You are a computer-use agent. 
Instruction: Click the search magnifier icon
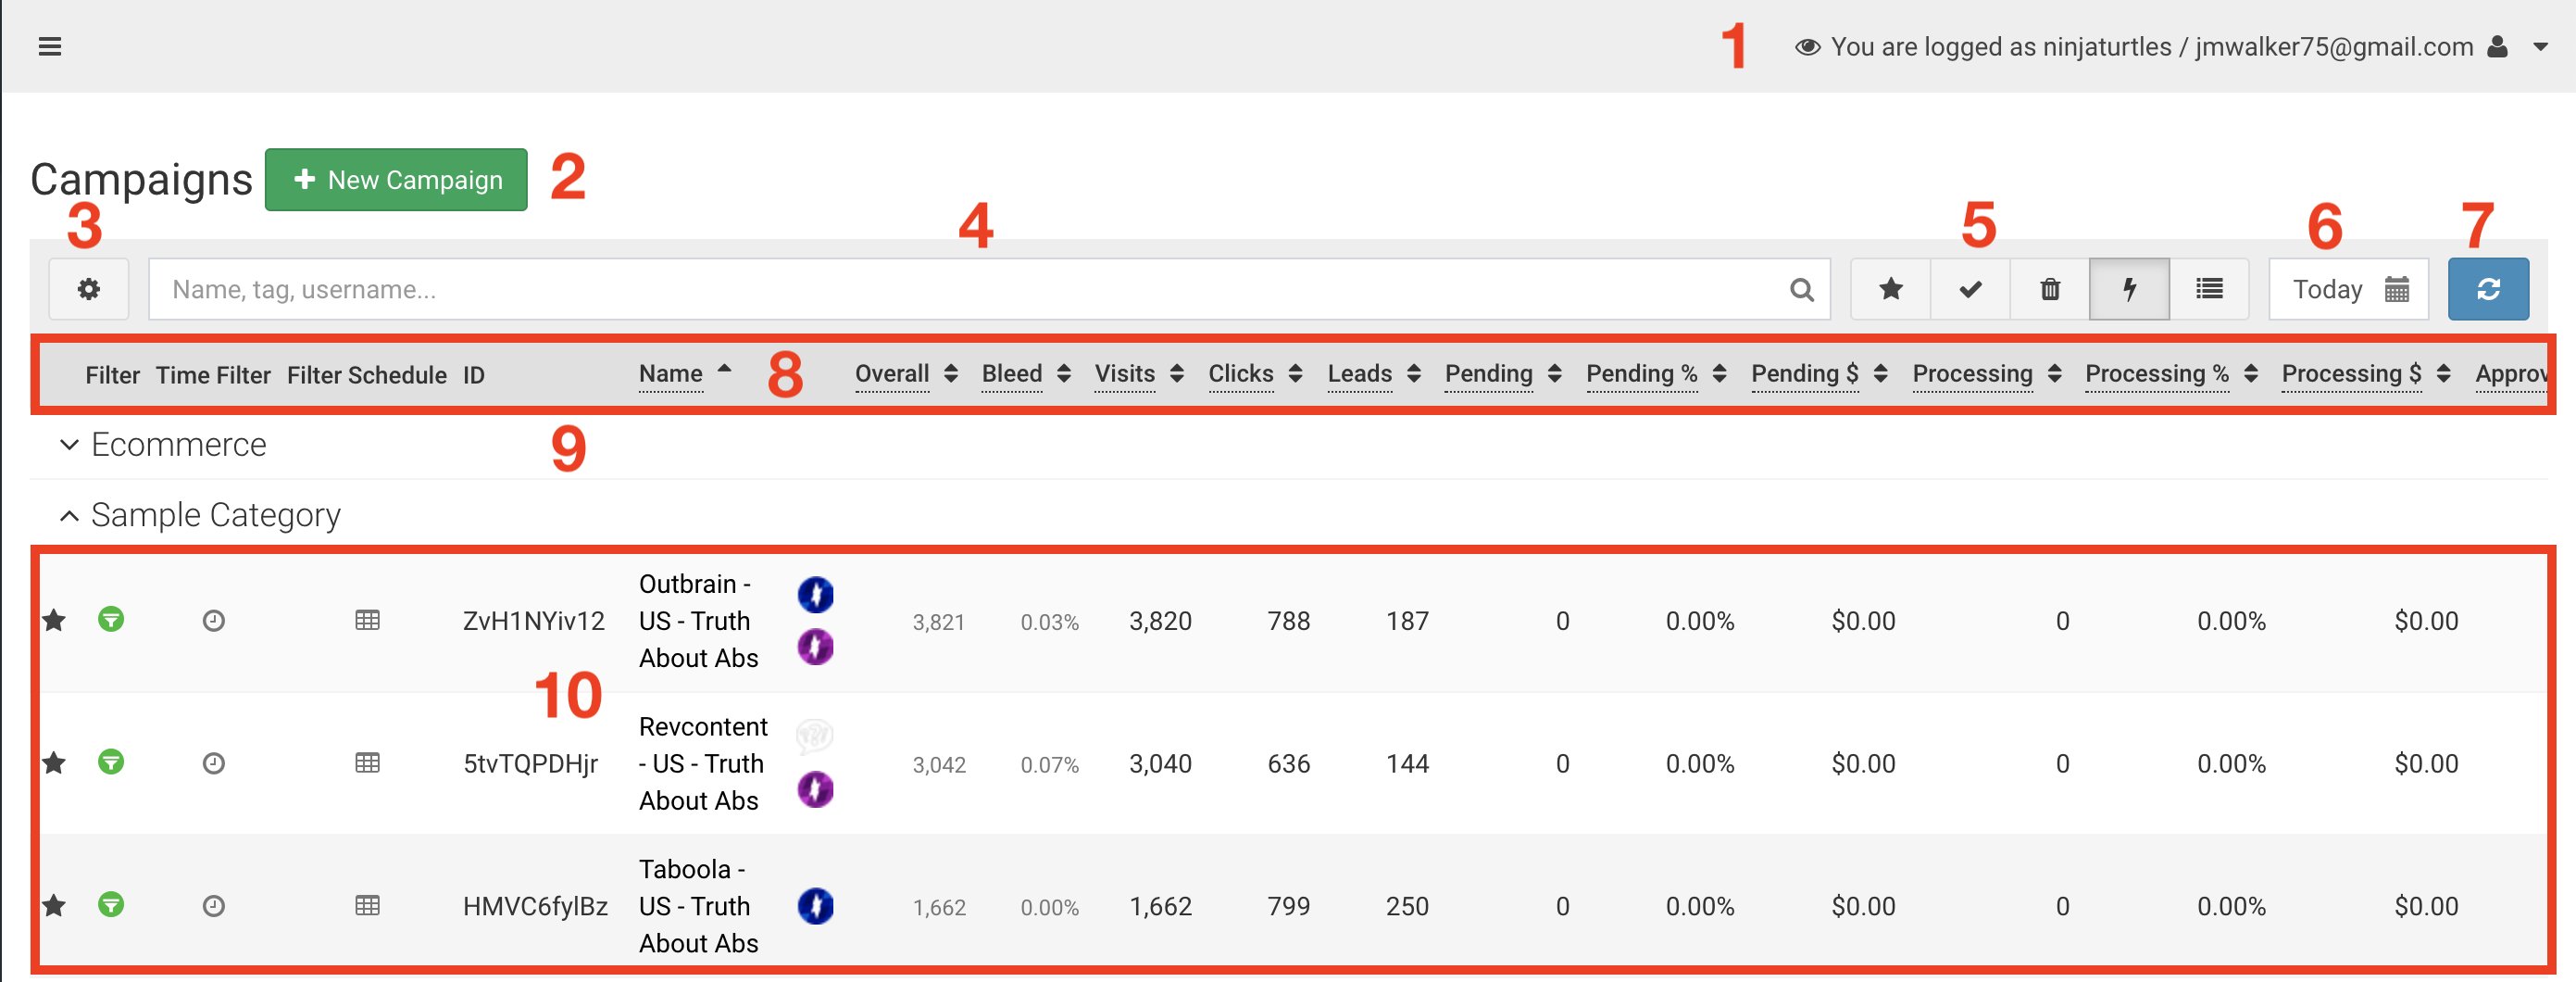point(1801,290)
